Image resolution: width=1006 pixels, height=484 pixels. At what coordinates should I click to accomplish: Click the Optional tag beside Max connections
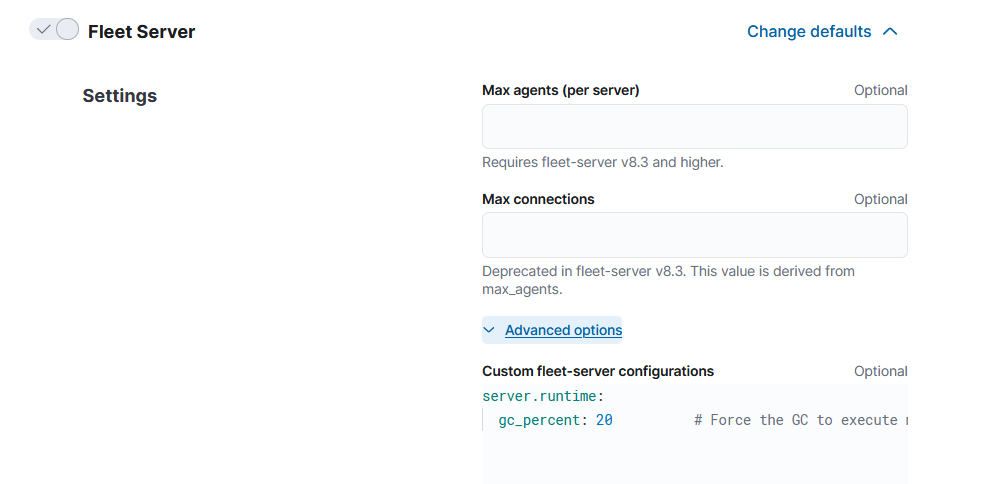(x=880, y=199)
